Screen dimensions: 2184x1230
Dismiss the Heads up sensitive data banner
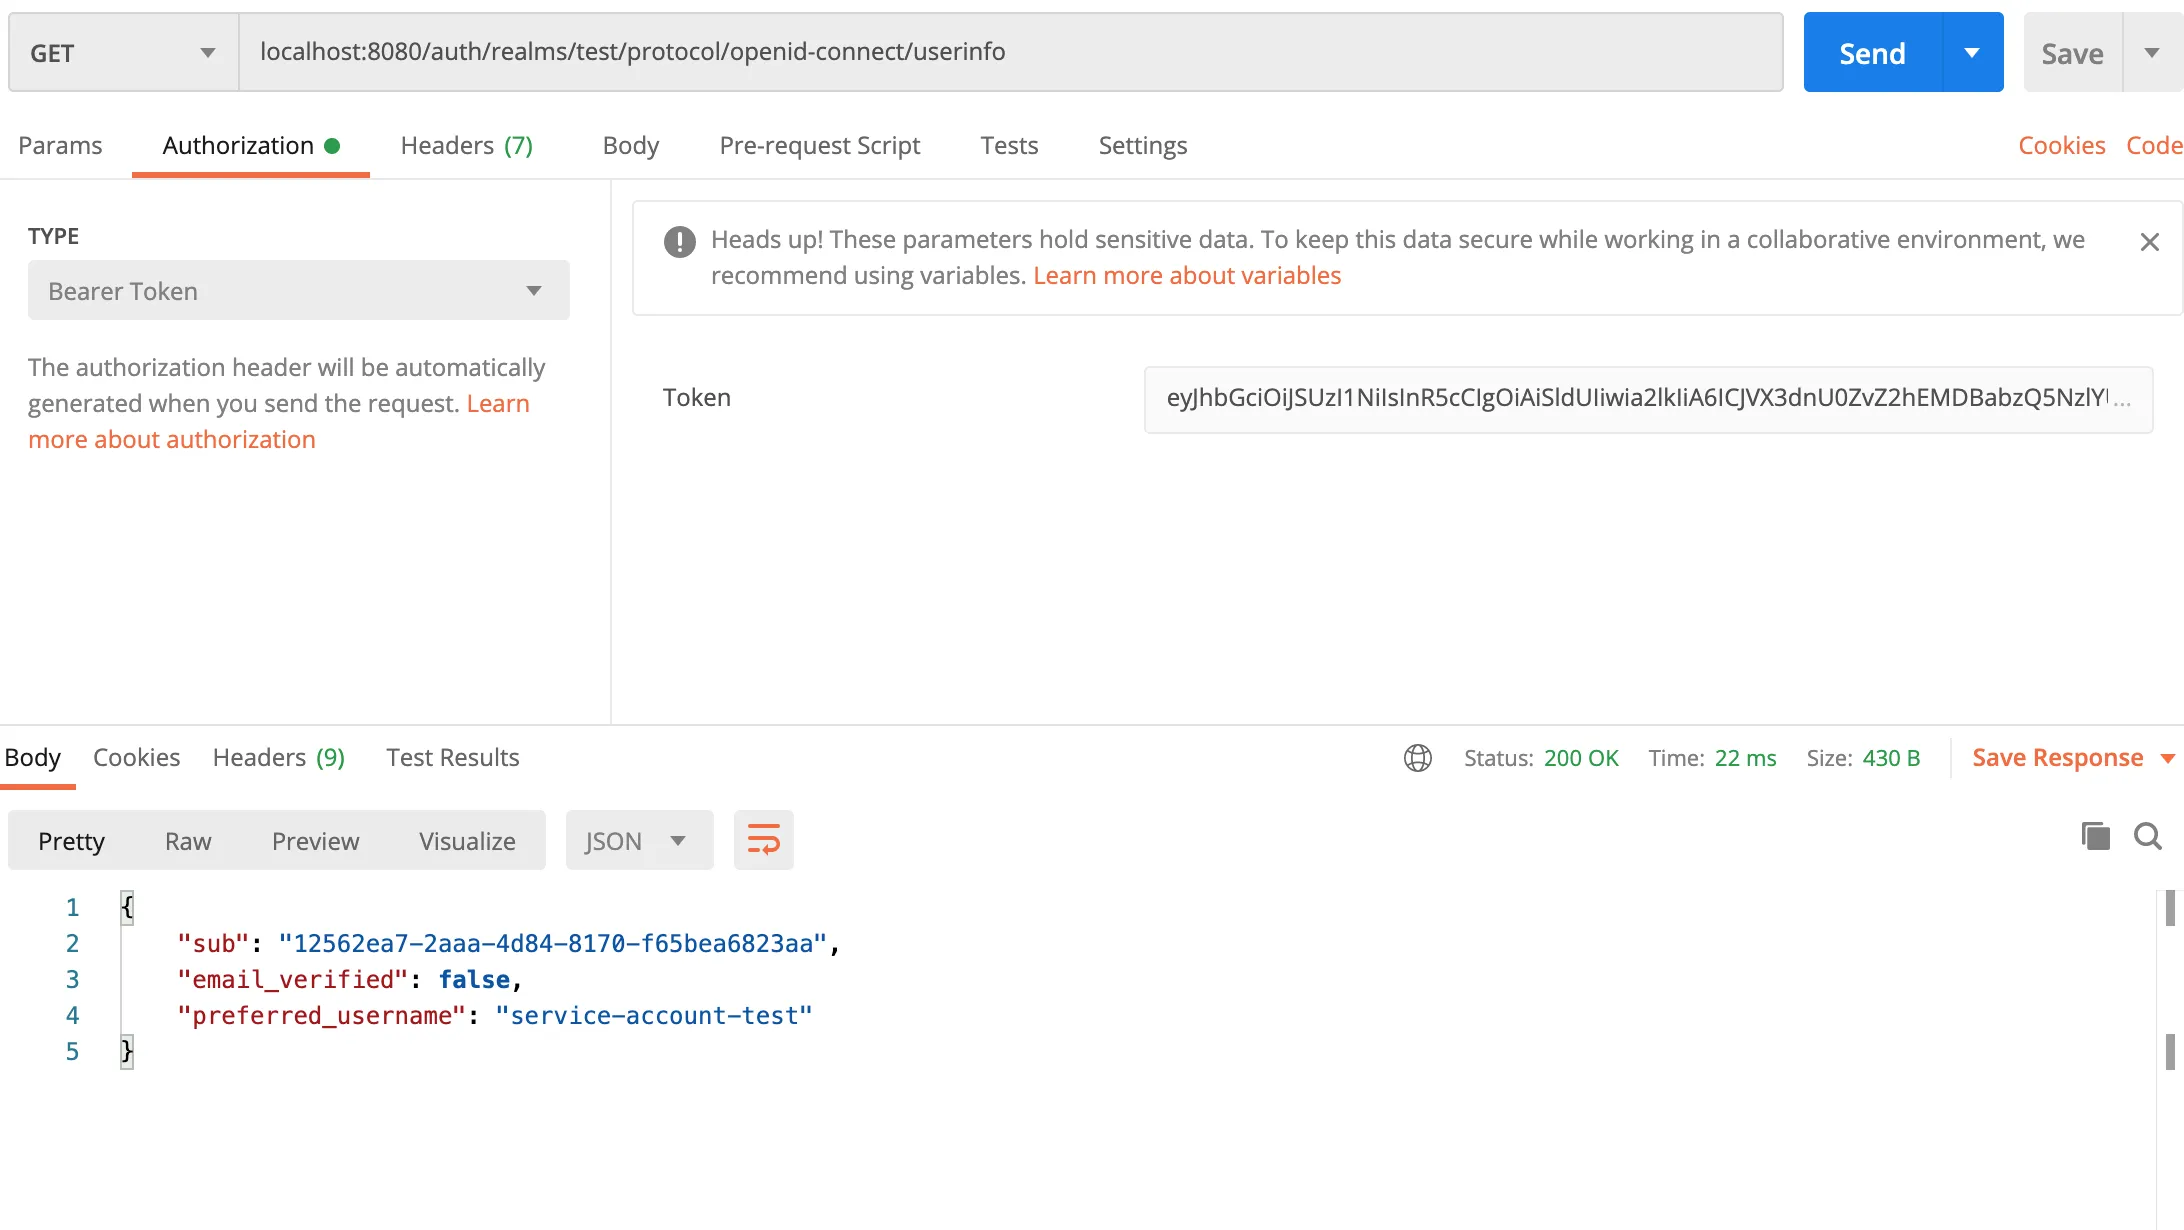(x=2149, y=242)
